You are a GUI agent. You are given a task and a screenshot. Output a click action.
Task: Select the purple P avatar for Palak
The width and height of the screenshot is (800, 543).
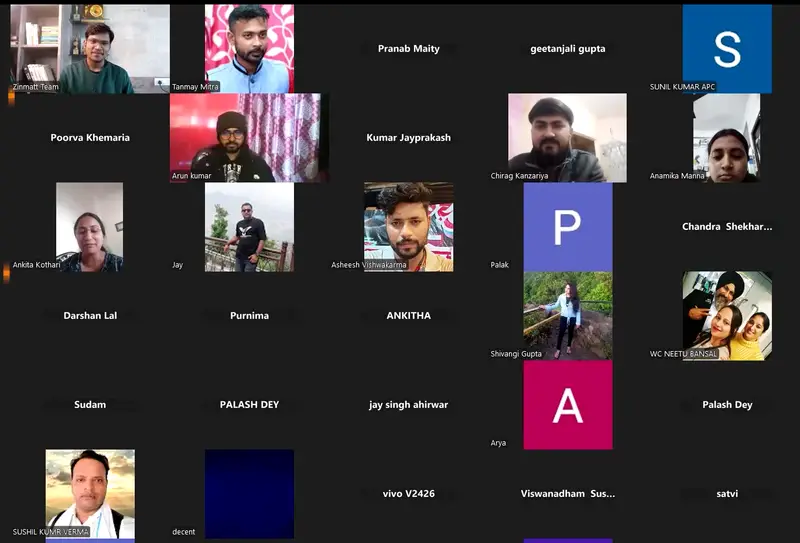(567, 227)
